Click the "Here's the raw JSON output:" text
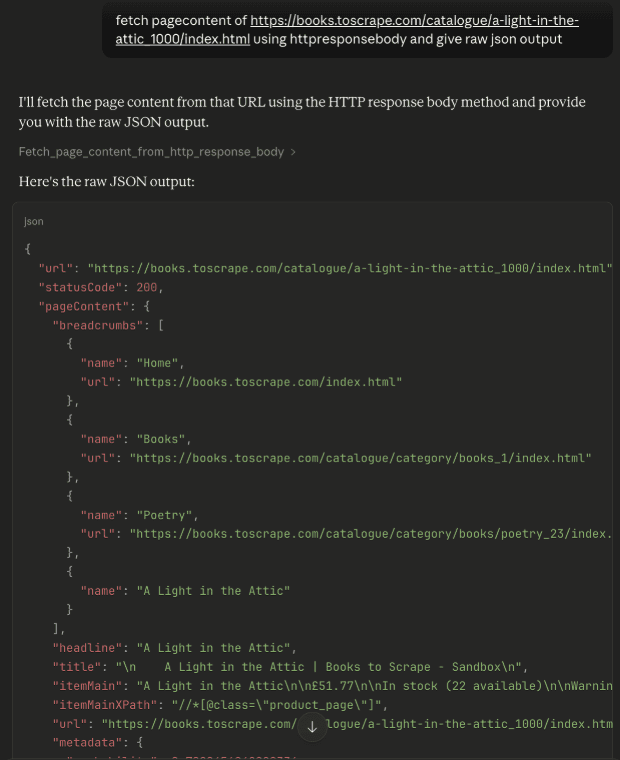620x760 pixels. (x=106, y=182)
